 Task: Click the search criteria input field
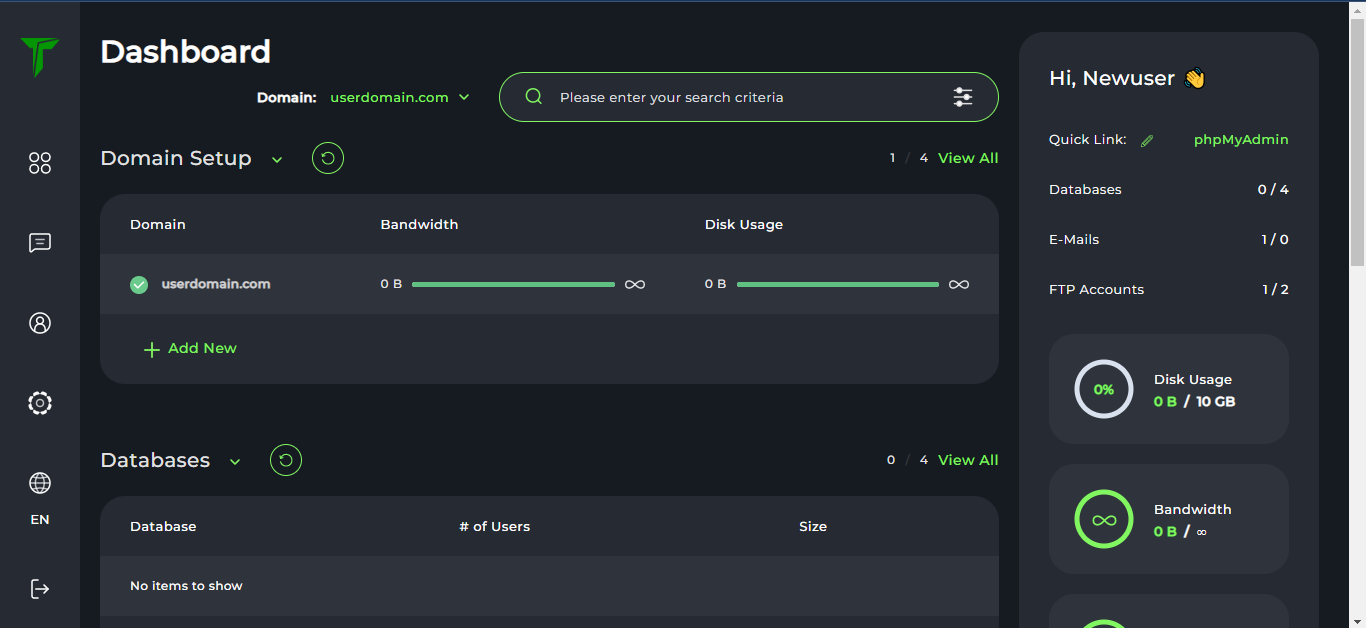[740, 97]
